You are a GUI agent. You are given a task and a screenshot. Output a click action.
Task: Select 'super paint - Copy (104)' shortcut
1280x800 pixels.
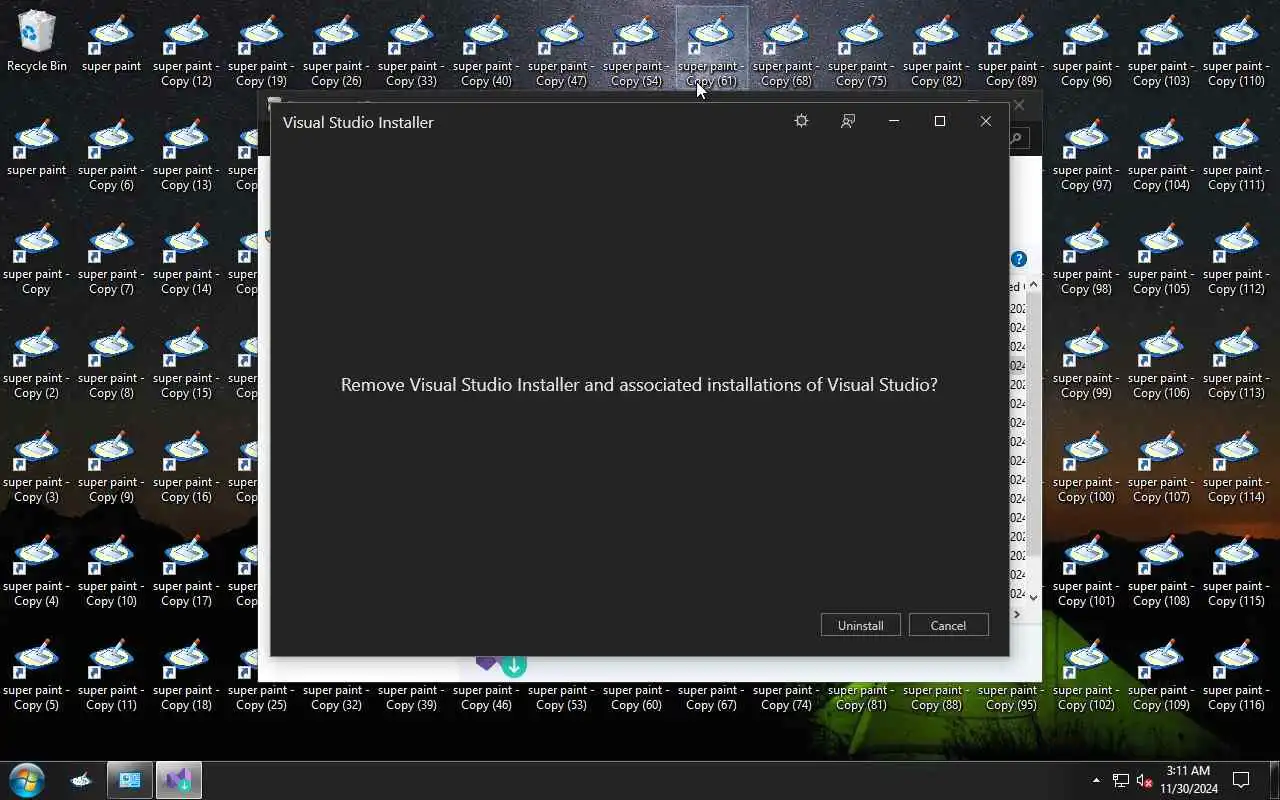pyautogui.click(x=1161, y=154)
